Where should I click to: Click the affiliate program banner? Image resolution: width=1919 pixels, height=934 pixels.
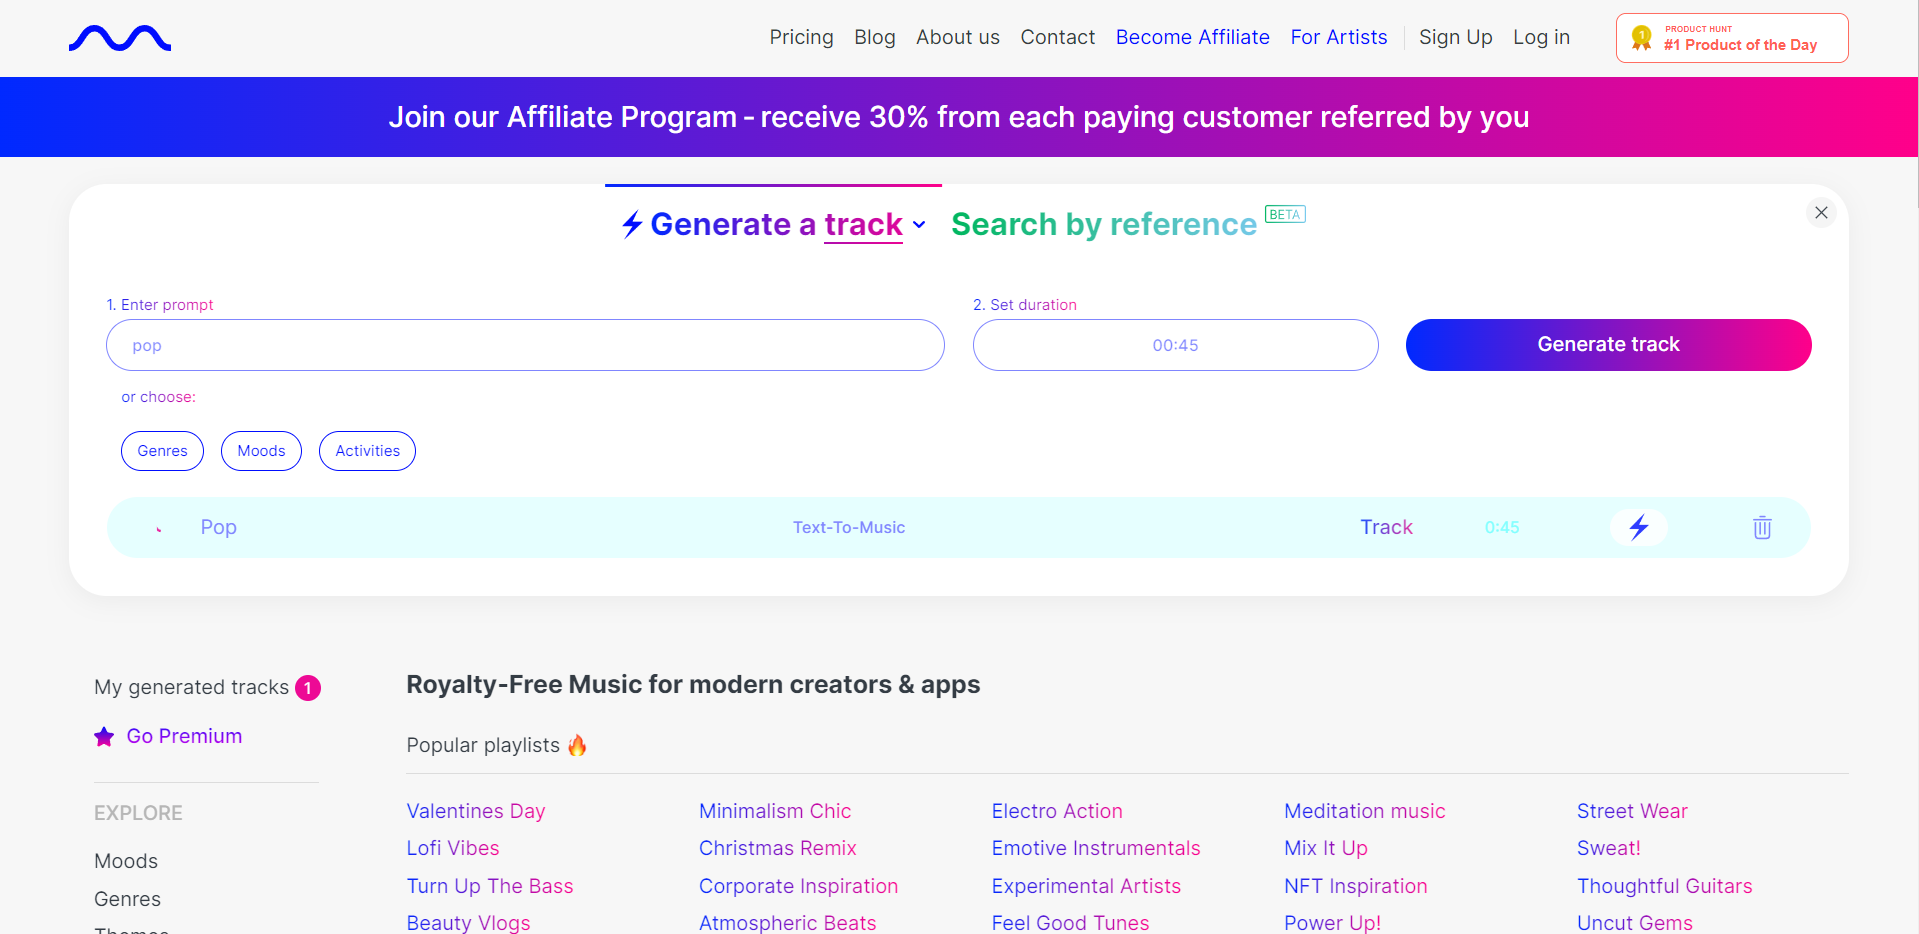[958, 117]
